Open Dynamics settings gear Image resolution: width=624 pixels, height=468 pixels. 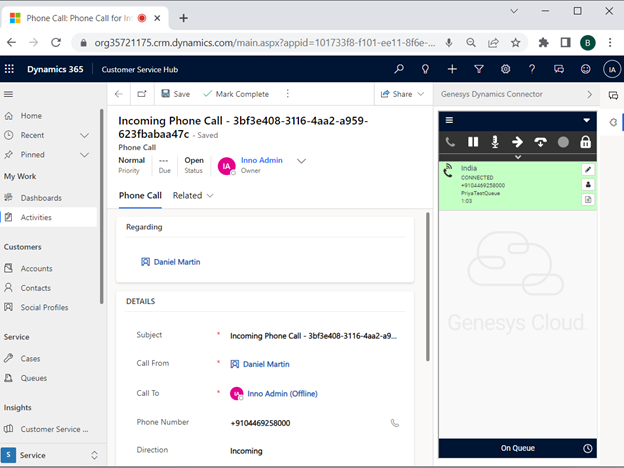tap(505, 69)
